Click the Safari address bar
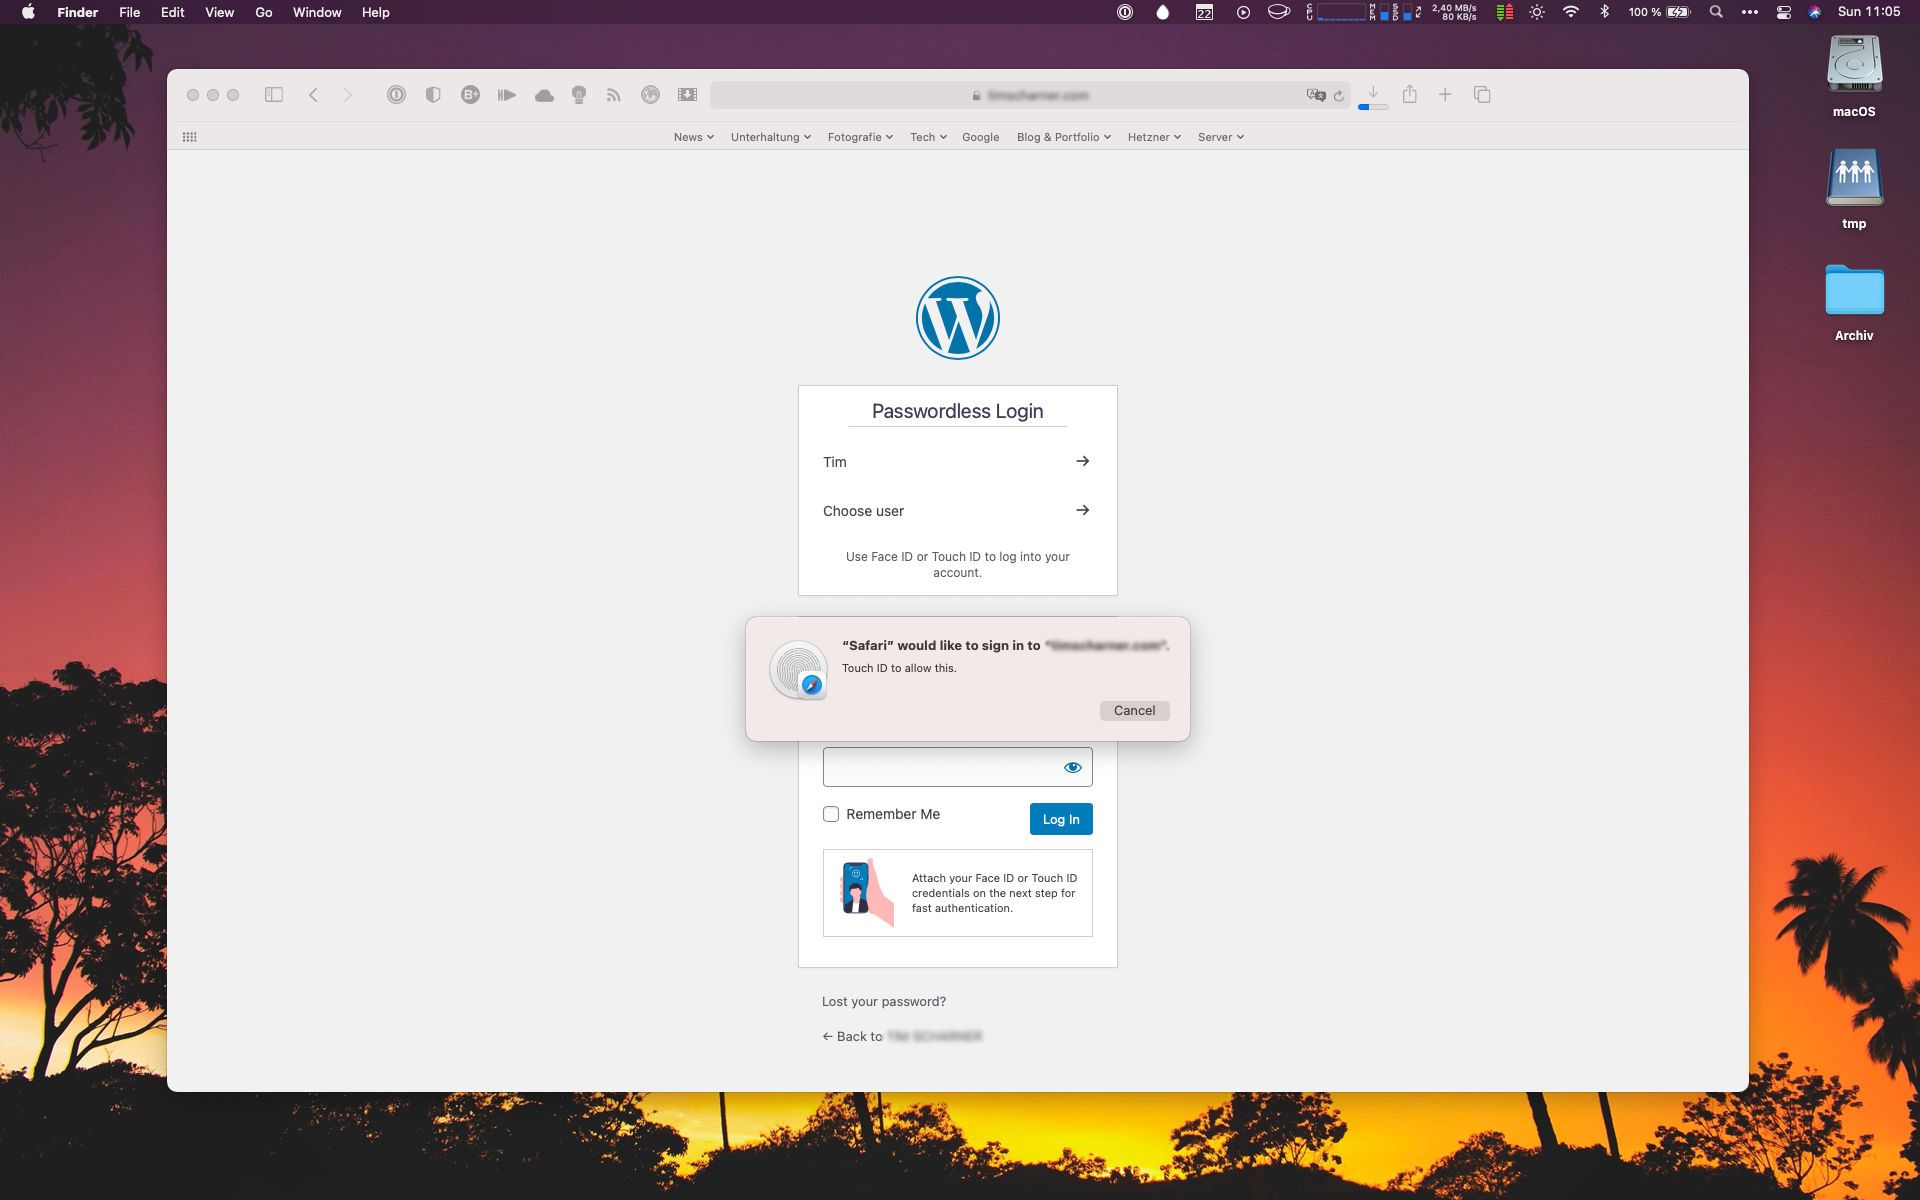Viewport: 1920px width, 1200px height. (x=1030, y=95)
